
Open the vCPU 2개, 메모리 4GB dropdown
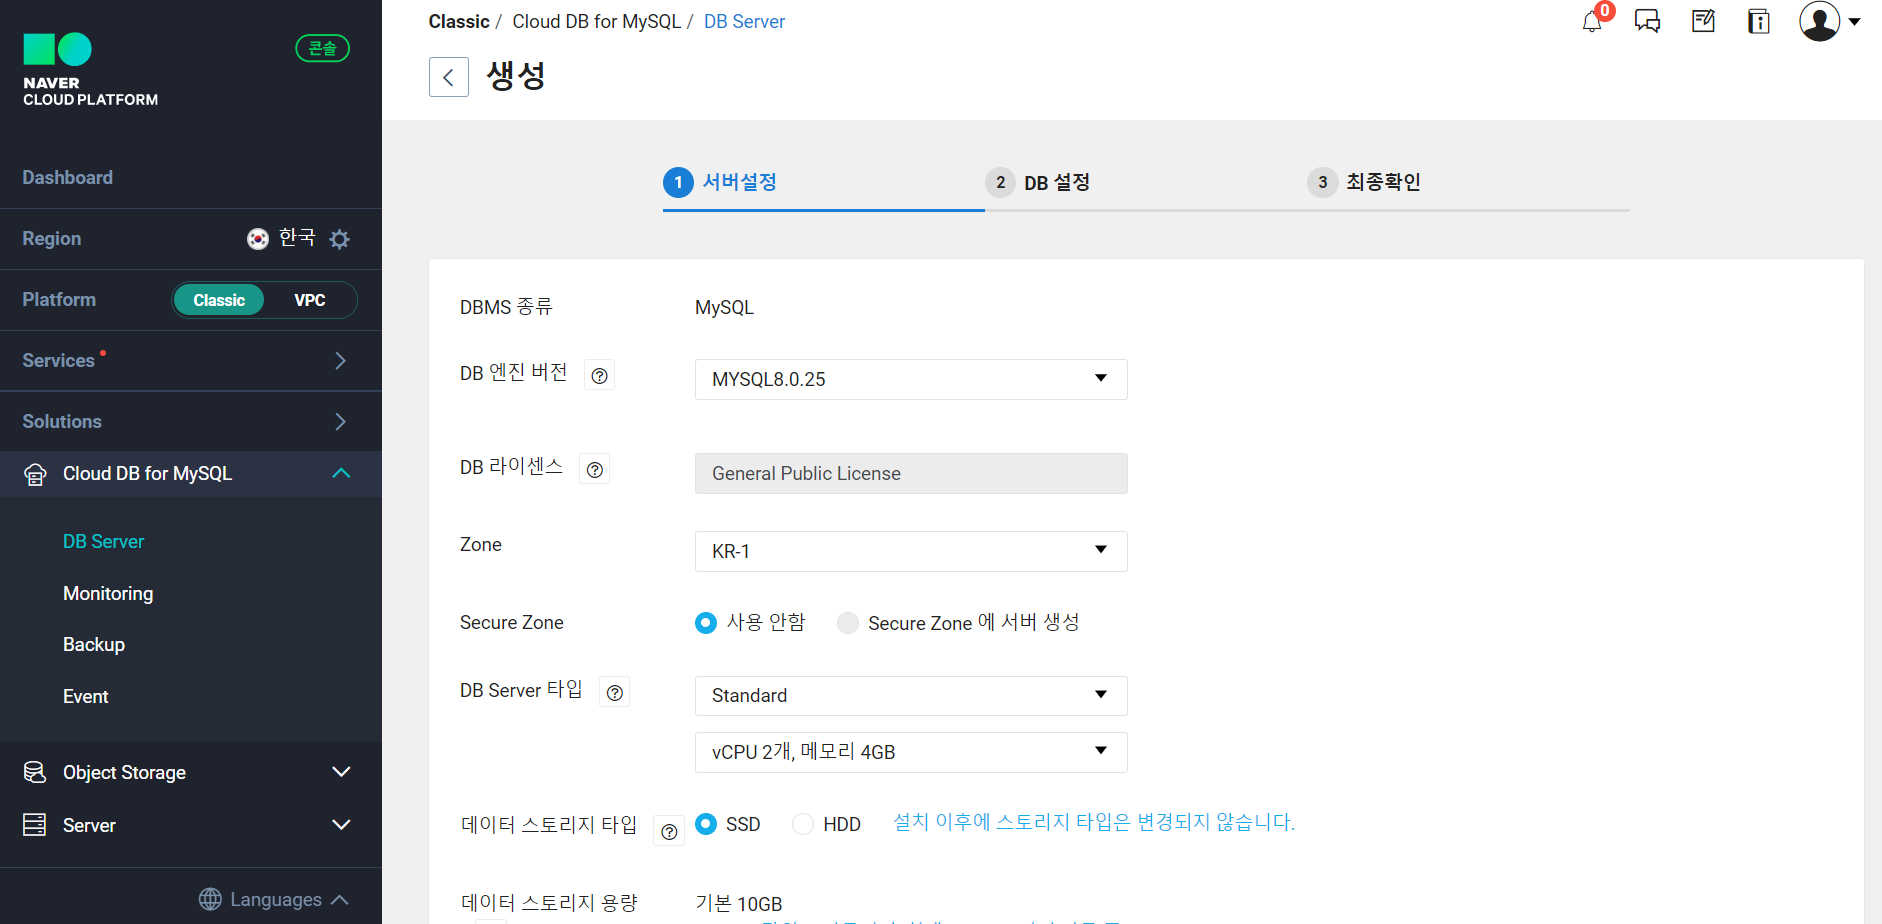(x=911, y=752)
